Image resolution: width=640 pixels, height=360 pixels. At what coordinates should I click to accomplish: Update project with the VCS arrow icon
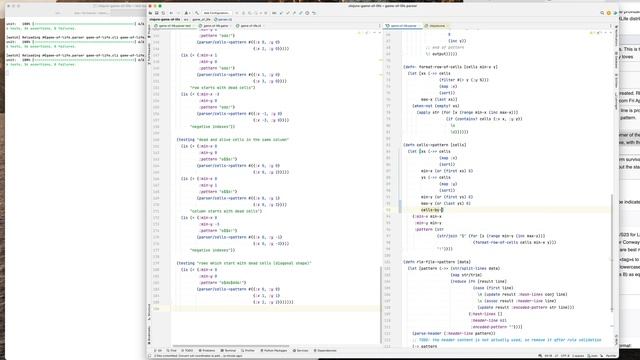[281, 13]
